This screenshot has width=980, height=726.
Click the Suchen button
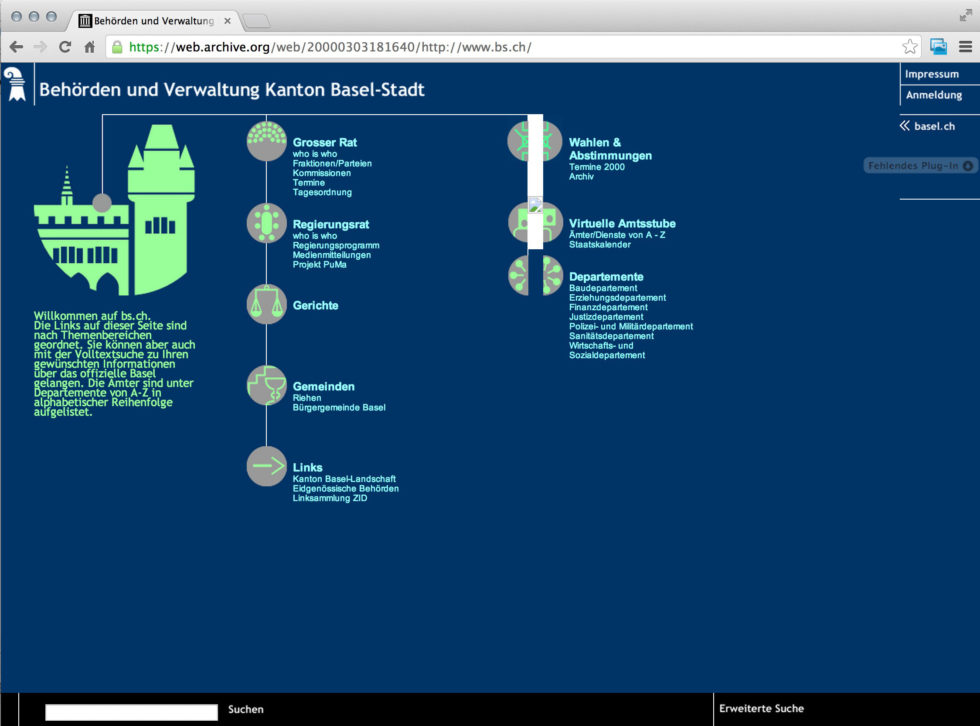pyautogui.click(x=246, y=710)
